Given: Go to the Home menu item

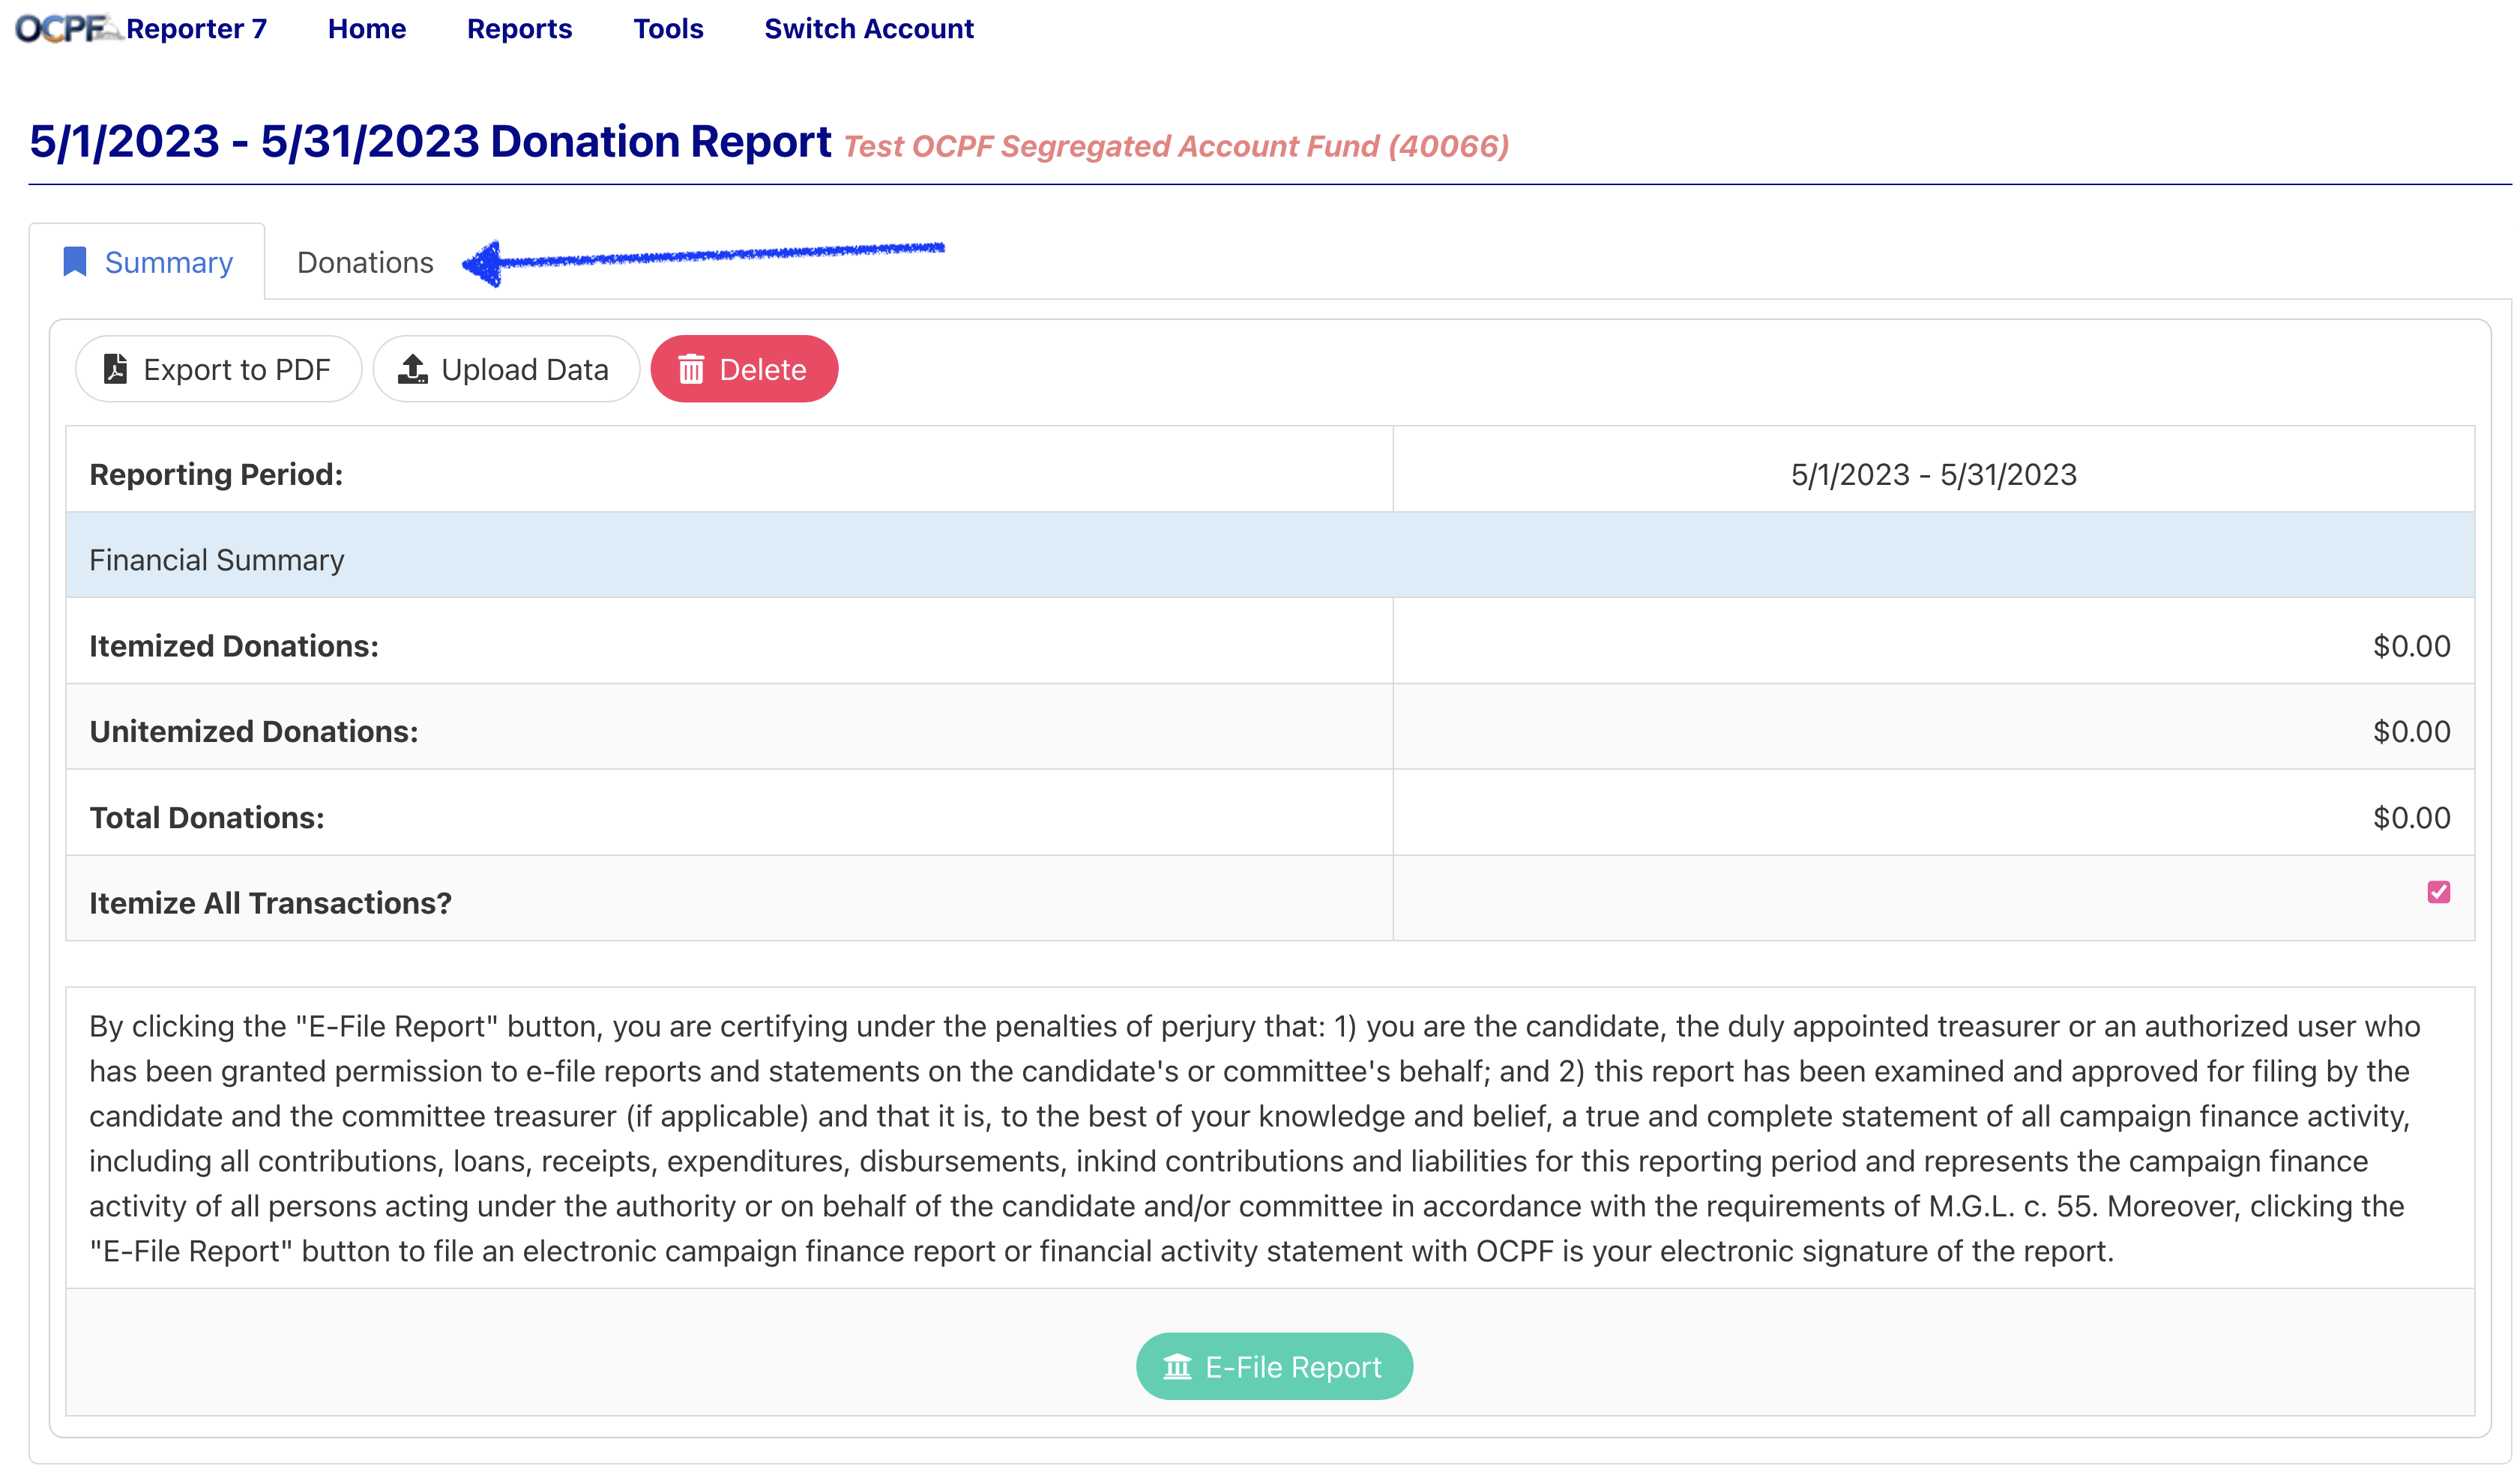Looking at the screenshot, I should (x=367, y=29).
